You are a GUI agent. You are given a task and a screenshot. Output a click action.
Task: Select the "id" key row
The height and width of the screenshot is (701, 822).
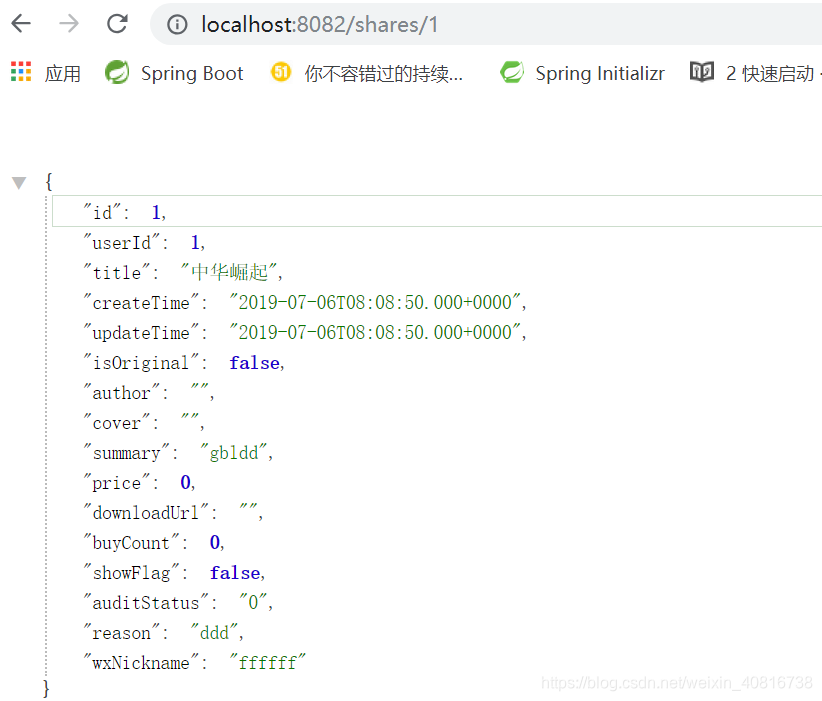pyautogui.click(x=437, y=211)
